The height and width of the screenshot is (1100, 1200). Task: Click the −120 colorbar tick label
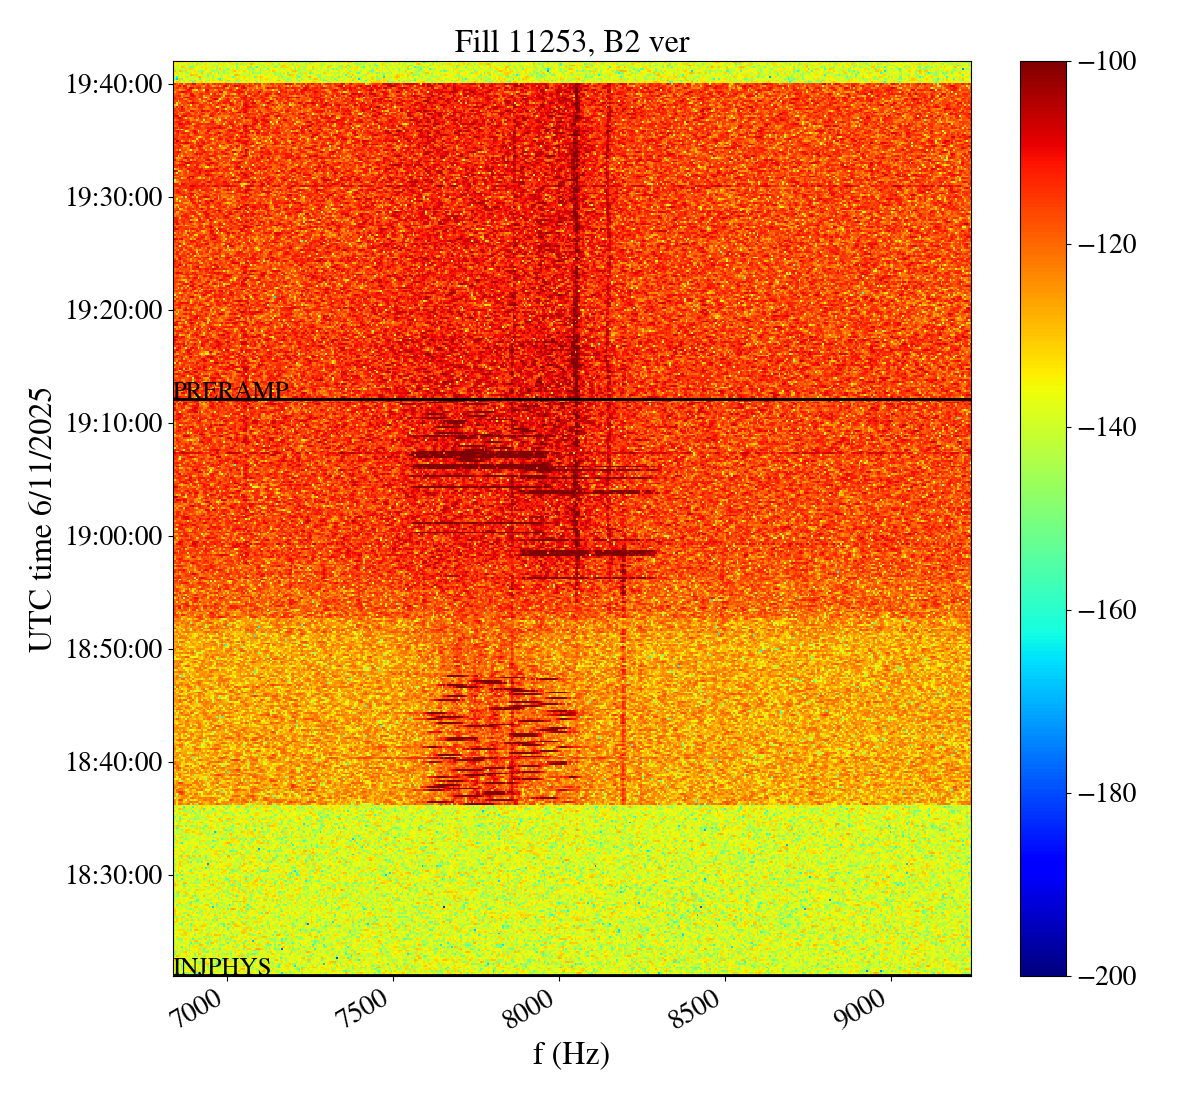(1104, 244)
